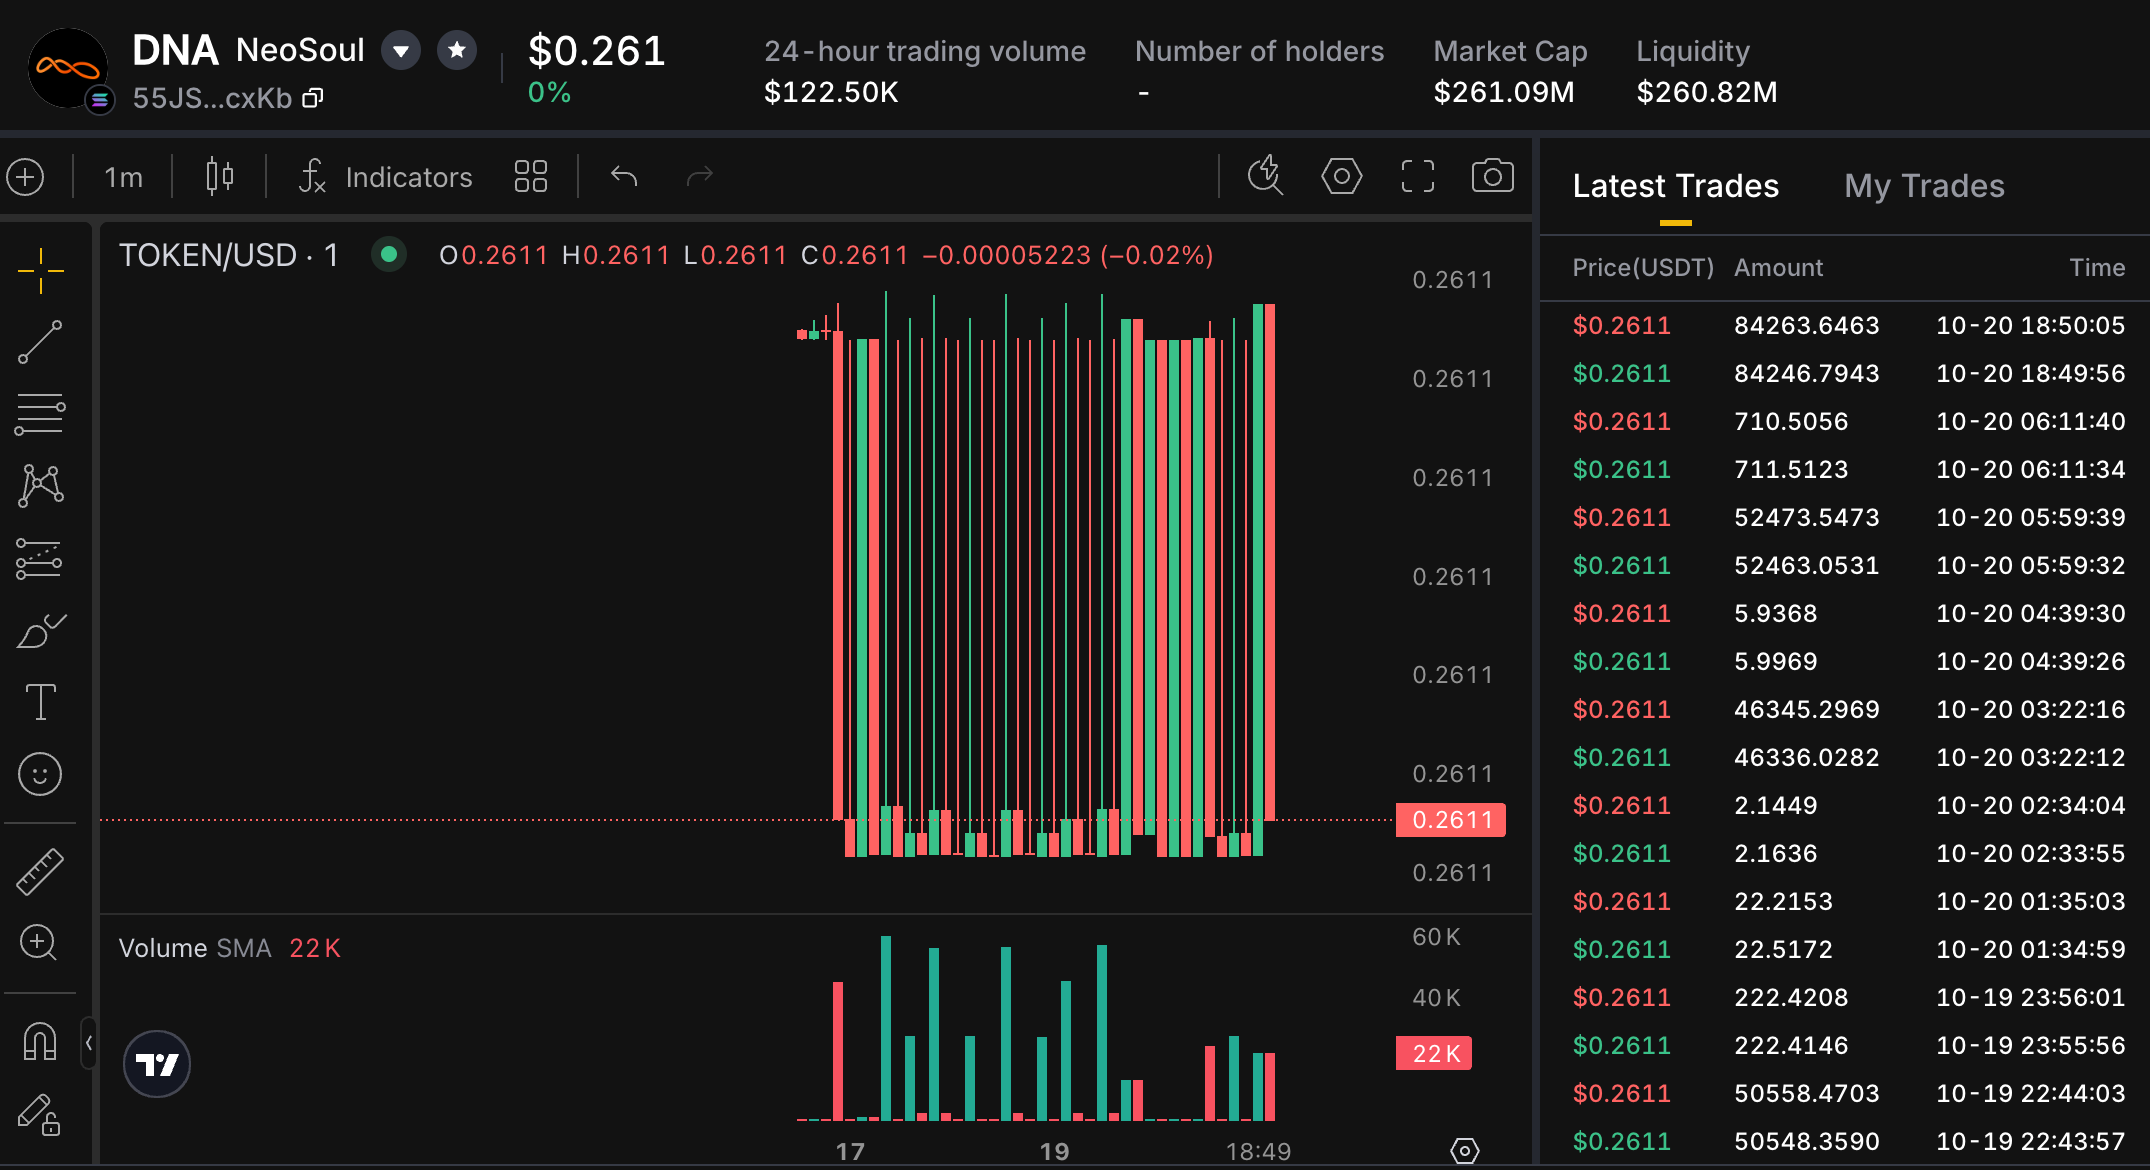Screen dimensions: 2150x1170
Task: Click the Amount column header
Action: [1778, 268]
